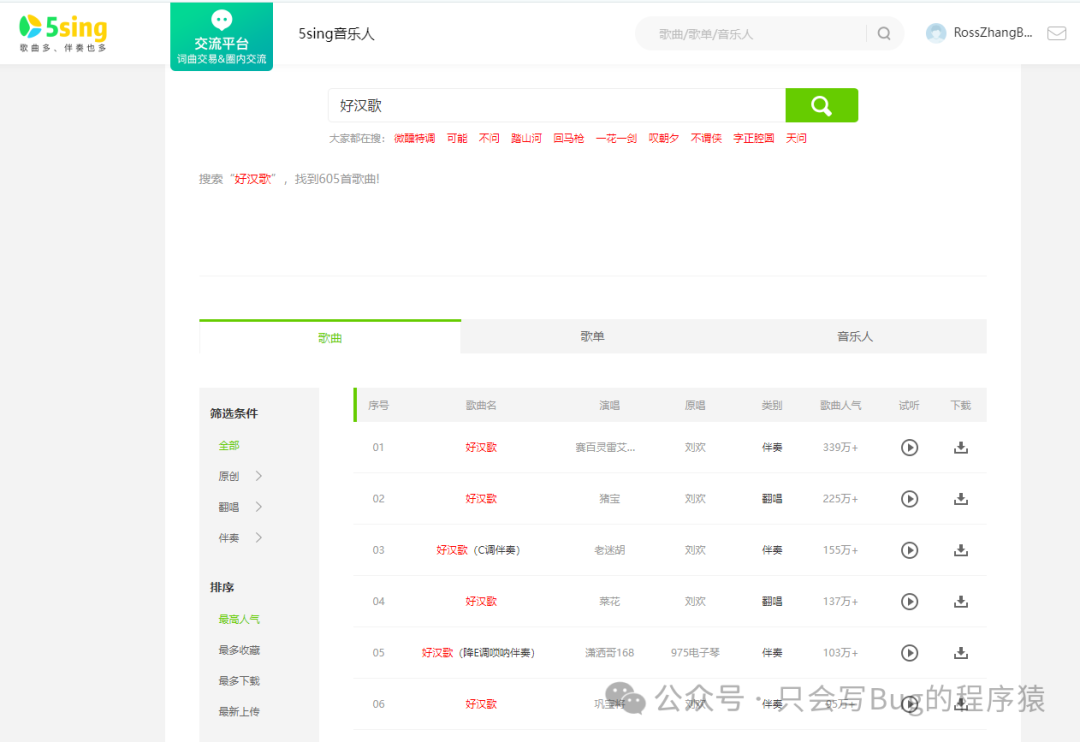1080x742 pixels.
Task: Expand the 翻唱 filter category
Action: pyautogui.click(x=240, y=507)
